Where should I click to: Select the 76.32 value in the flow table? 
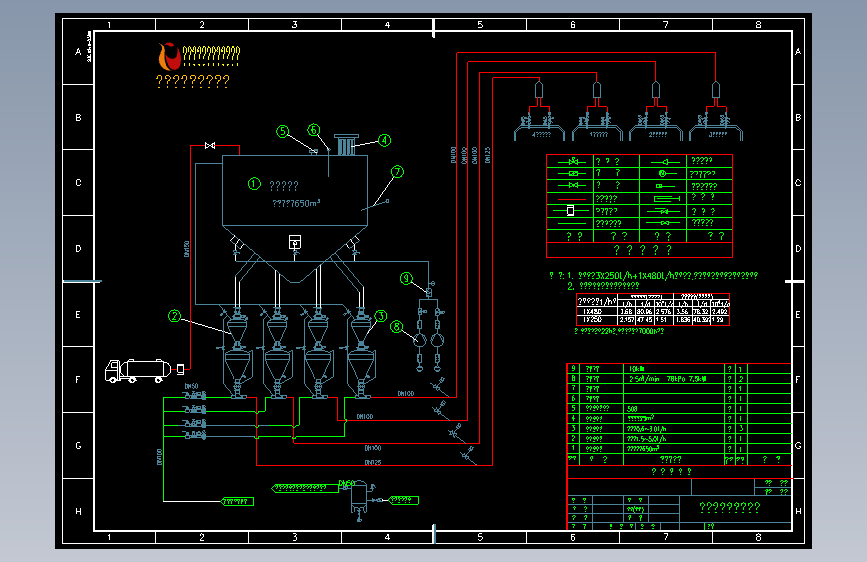[x=701, y=311]
